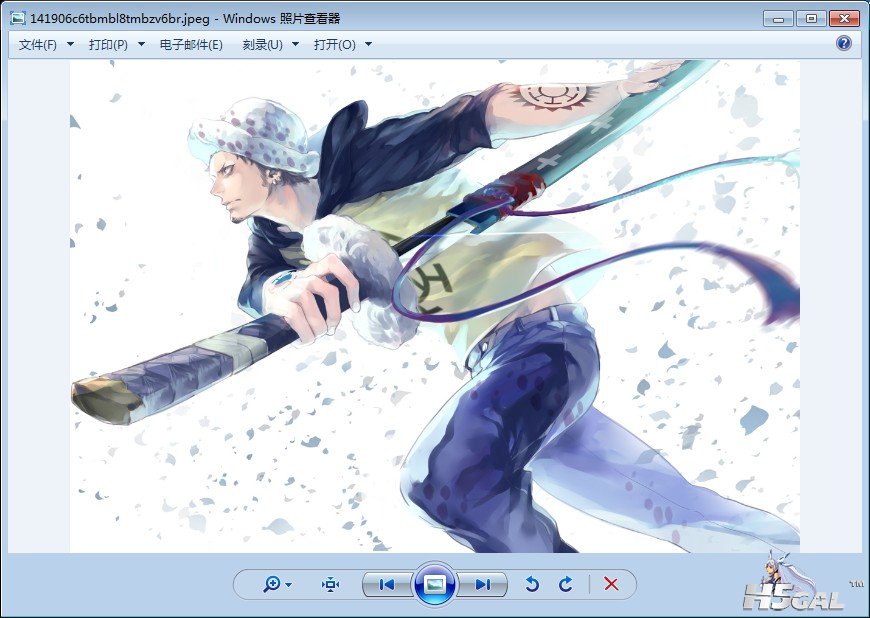870x618 pixels.
Task: Open the 刻录(U) menu
Action: (262, 44)
